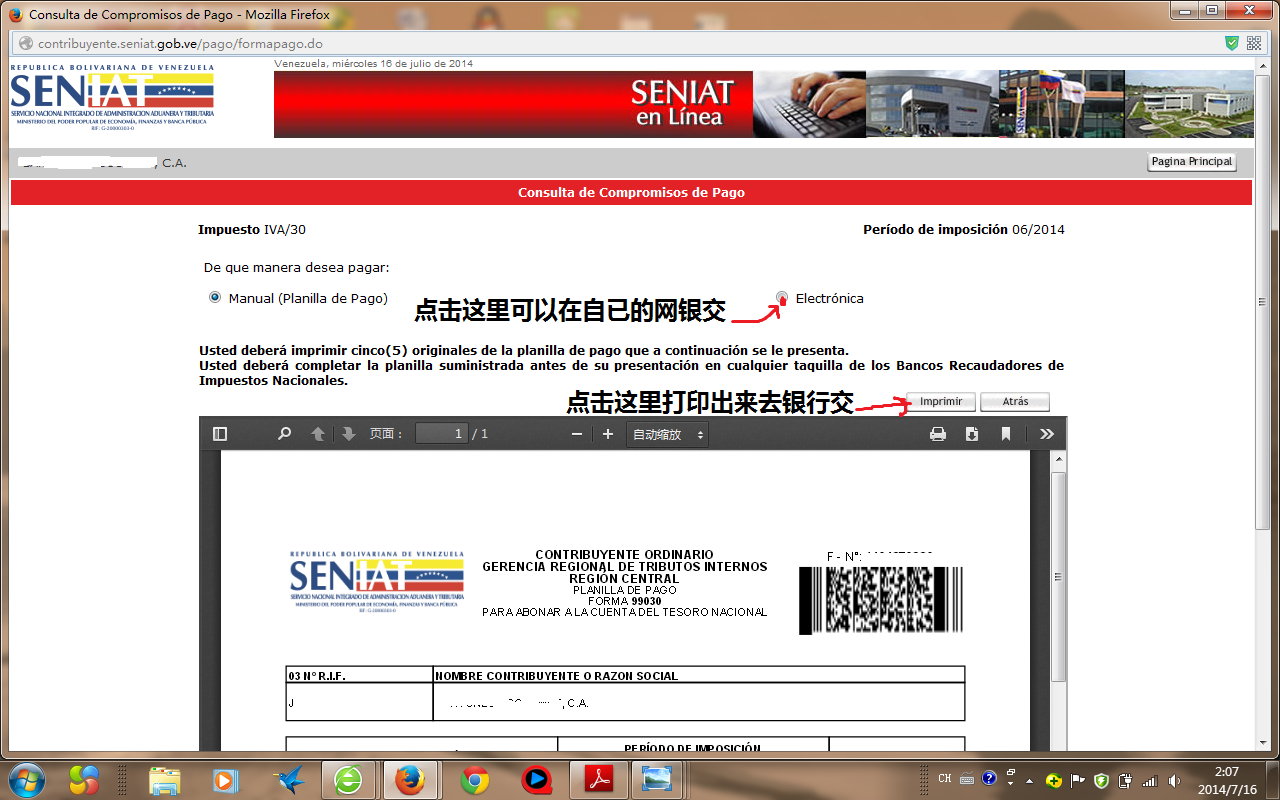The width and height of the screenshot is (1280, 800).
Task: Select the Electrónica payment option
Action: (782, 298)
